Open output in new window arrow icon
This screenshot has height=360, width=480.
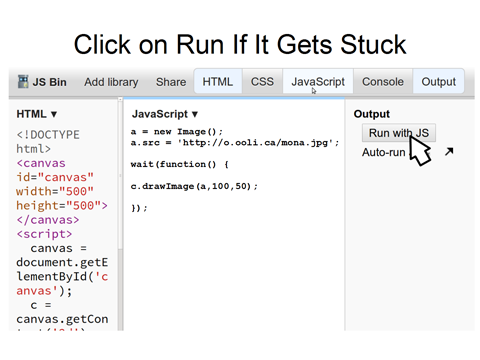449,152
